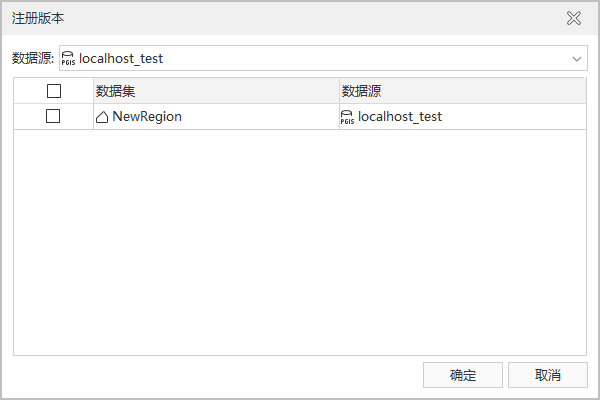Click the 数据源: label beside the dropdown
The height and width of the screenshot is (400, 600).
tap(33, 59)
